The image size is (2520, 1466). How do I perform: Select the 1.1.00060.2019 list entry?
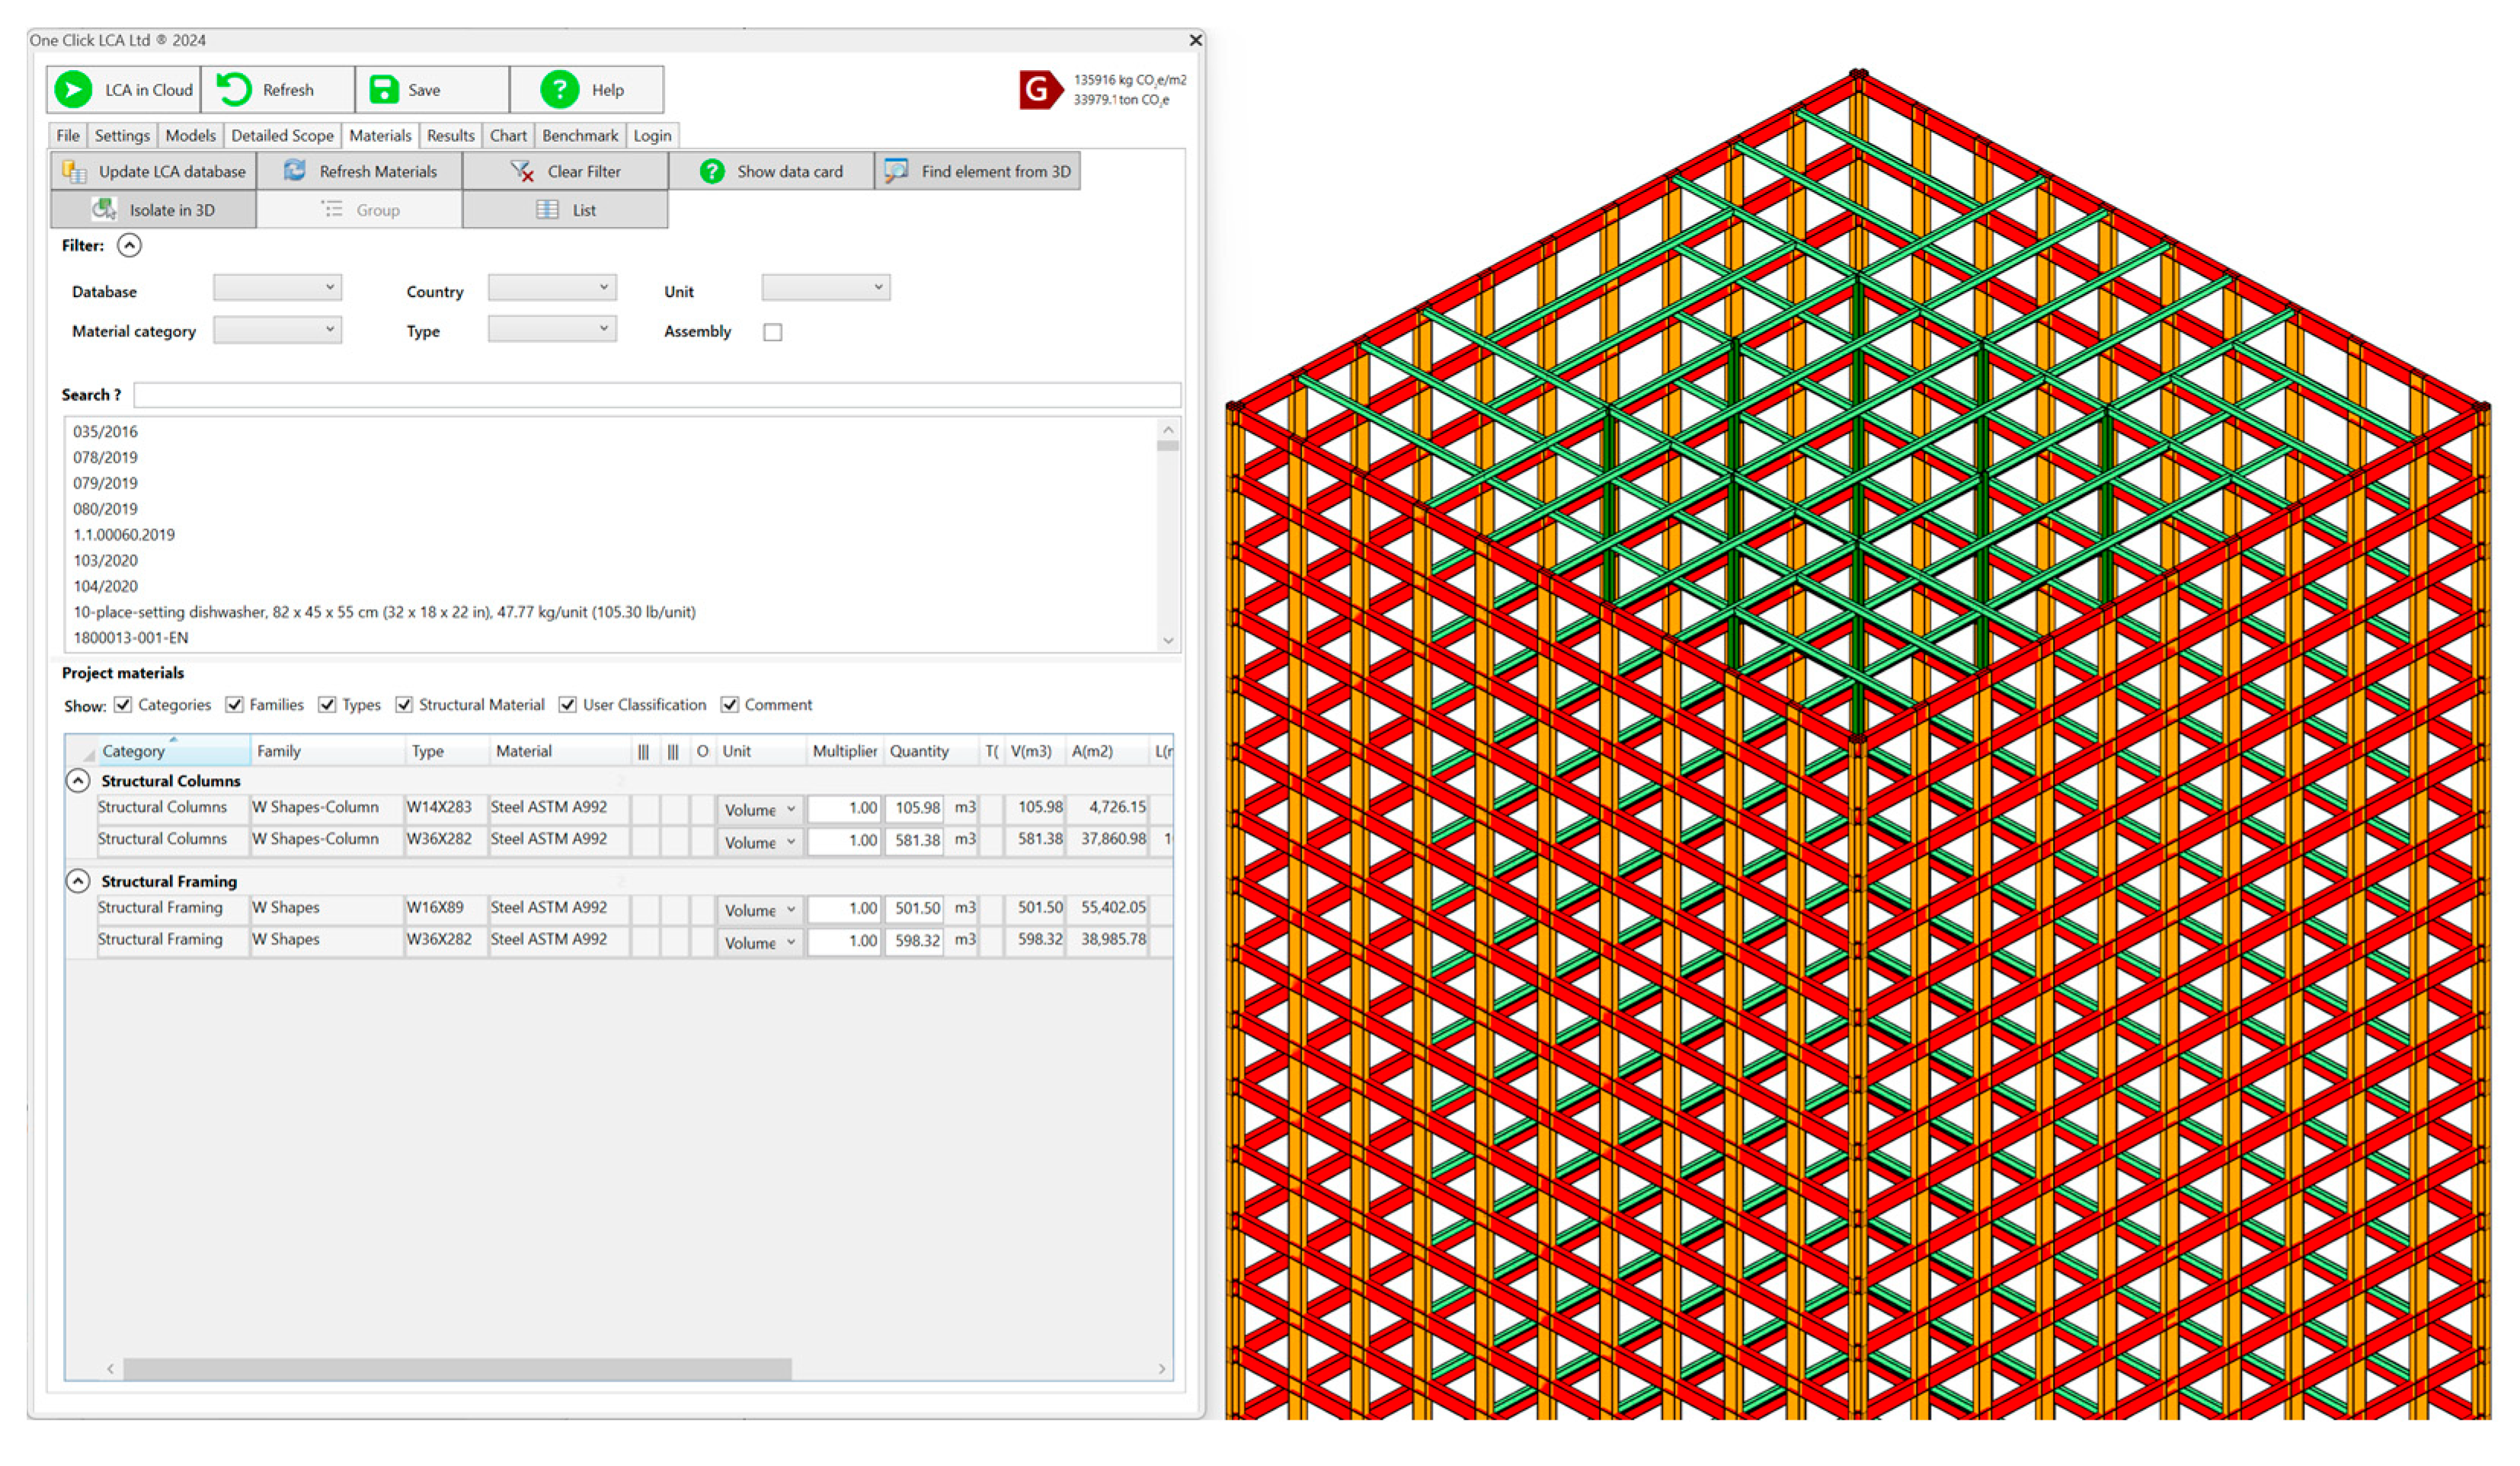(x=124, y=535)
